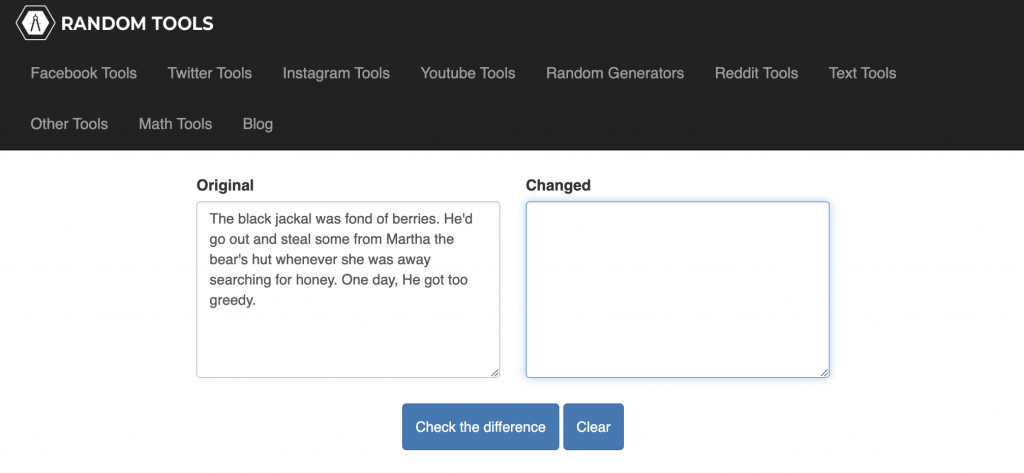
Task: Click the Clear button
Action: coord(594,427)
